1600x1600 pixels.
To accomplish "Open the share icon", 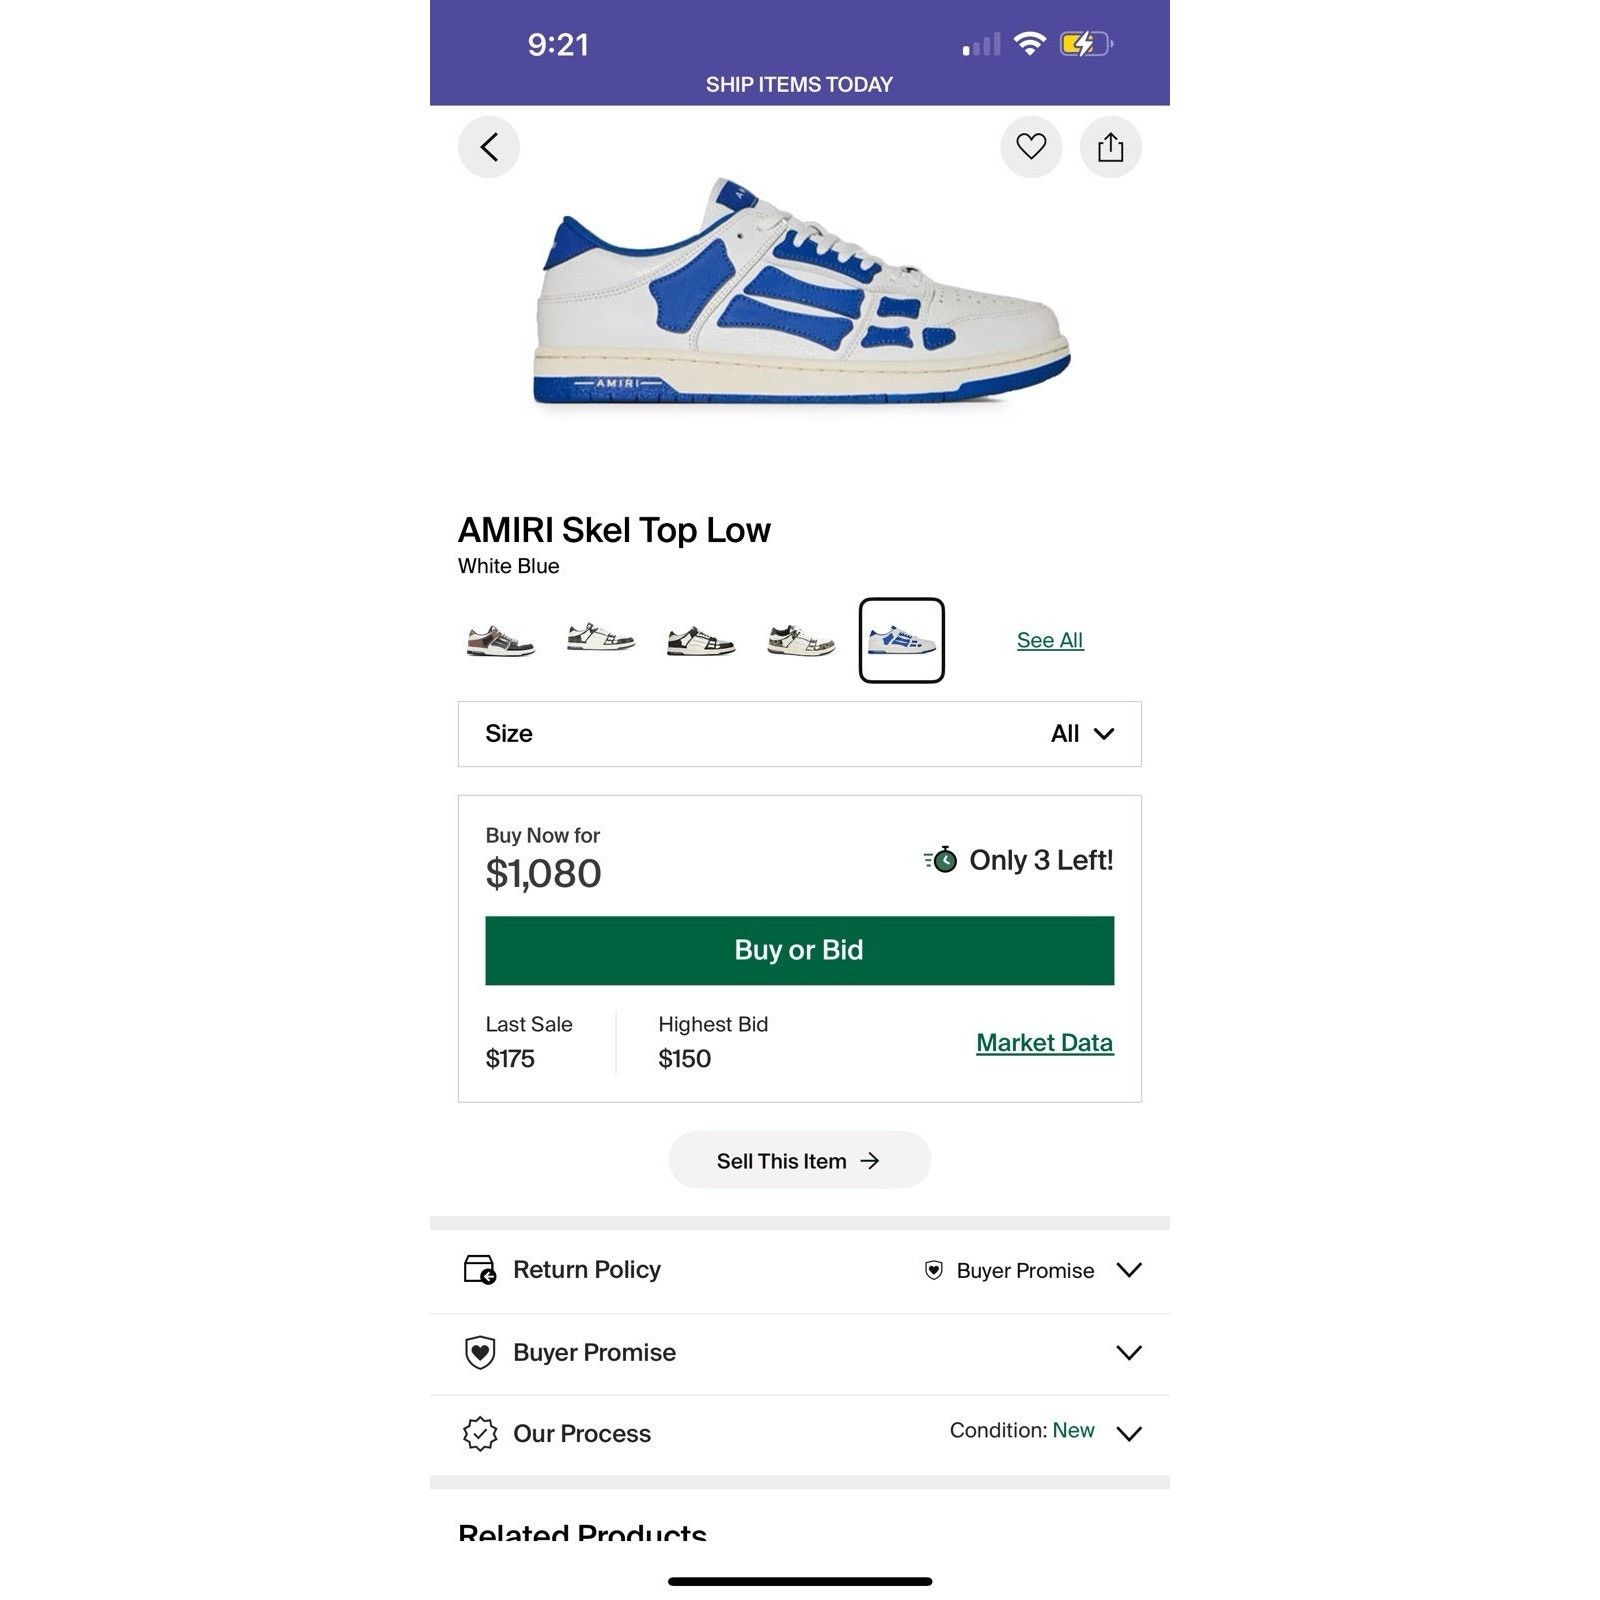I will click(1111, 148).
